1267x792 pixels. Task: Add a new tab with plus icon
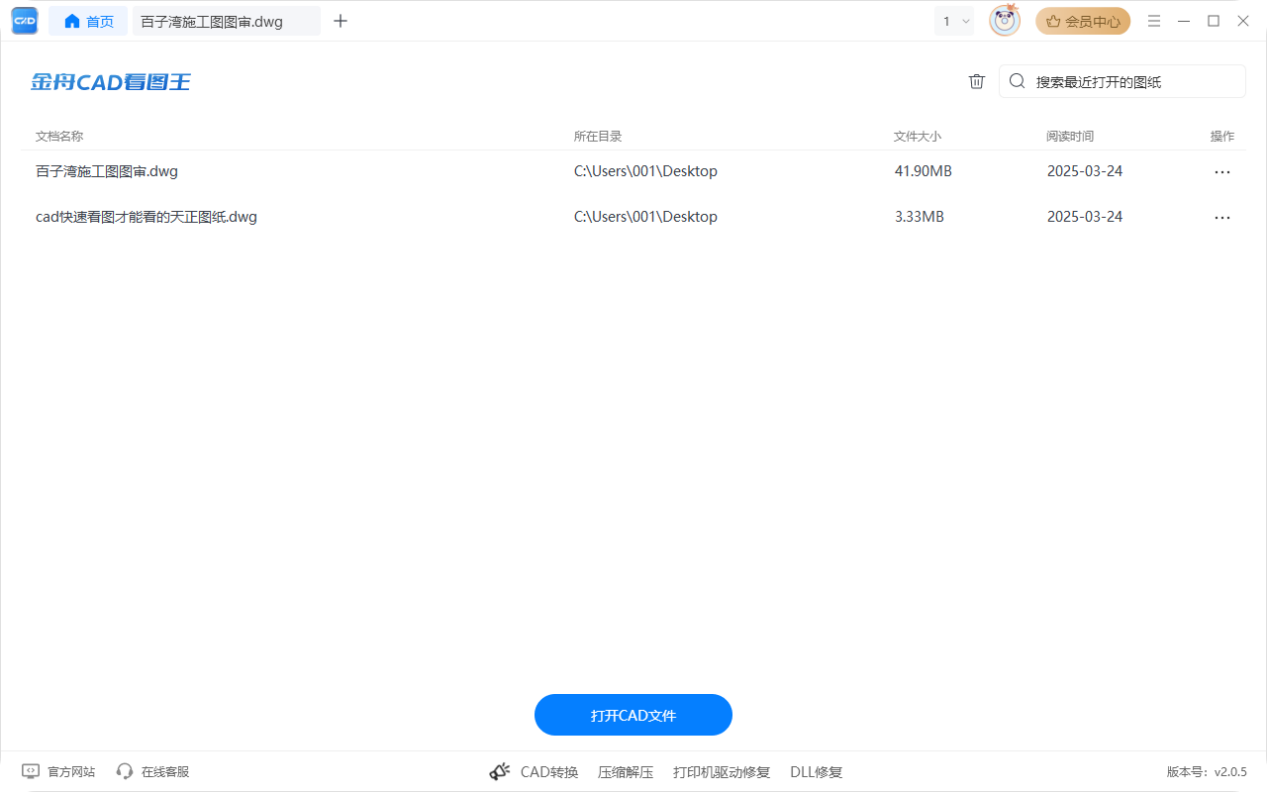(x=340, y=21)
